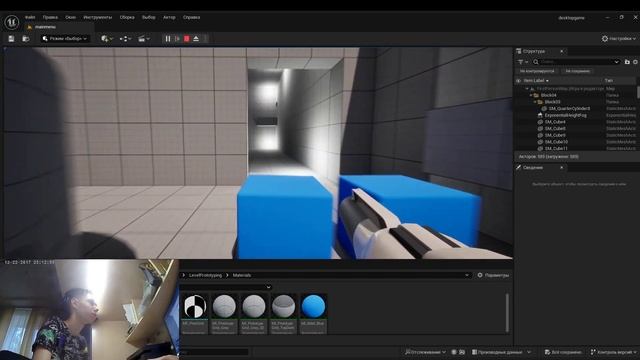640x360 pixels.
Task: Open the Файл menu
Action: click(x=30, y=18)
